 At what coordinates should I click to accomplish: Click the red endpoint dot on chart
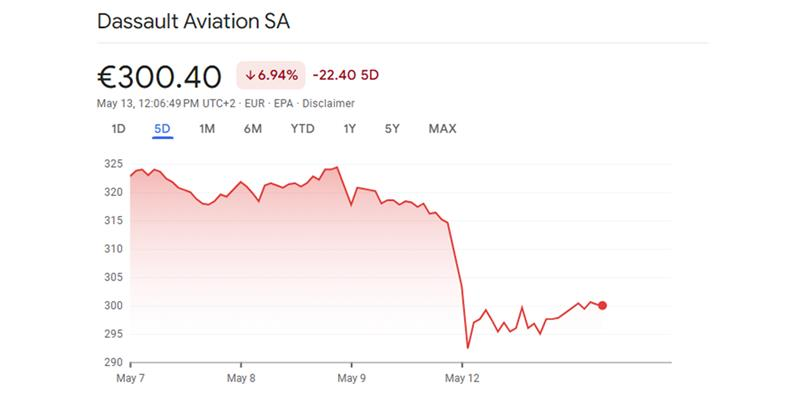[x=602, y=305]
